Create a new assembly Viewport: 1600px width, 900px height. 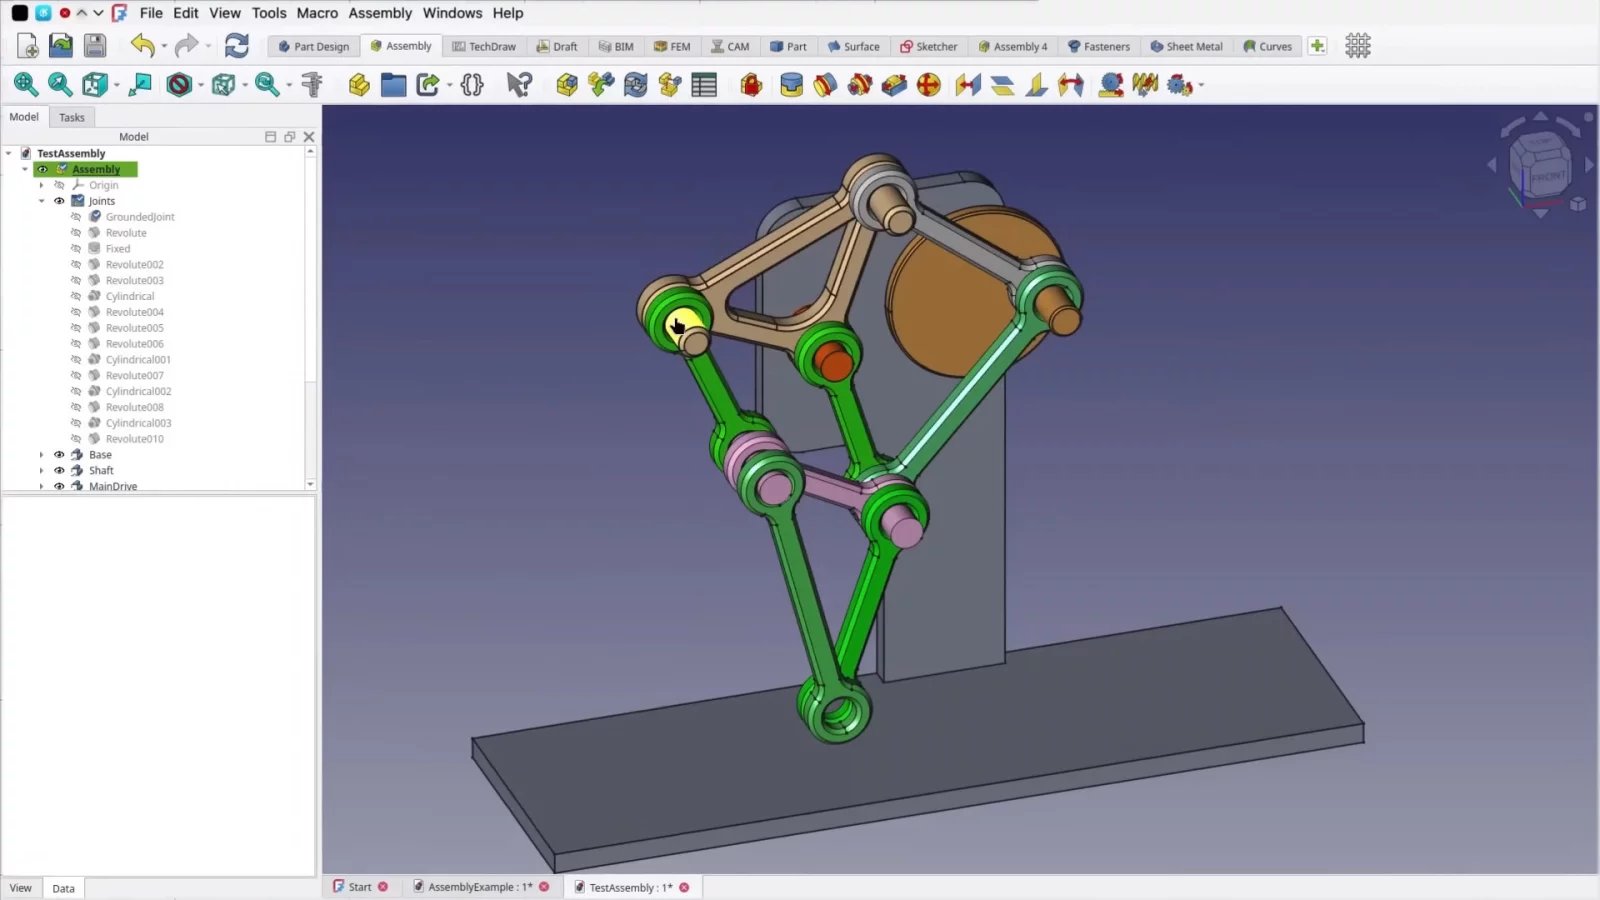coord(567,85)
